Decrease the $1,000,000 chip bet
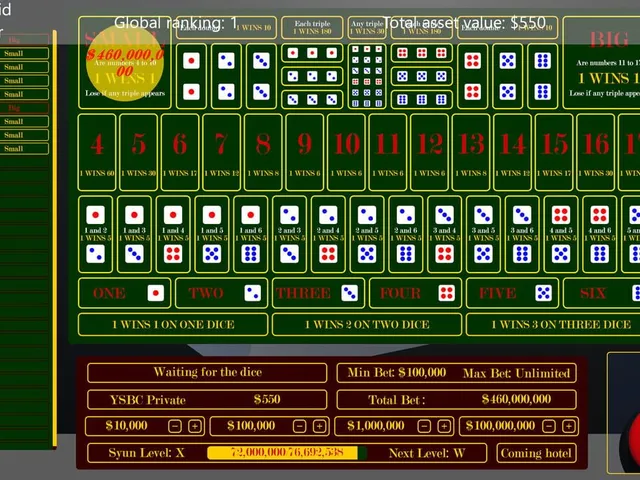 tap(424, 427)
